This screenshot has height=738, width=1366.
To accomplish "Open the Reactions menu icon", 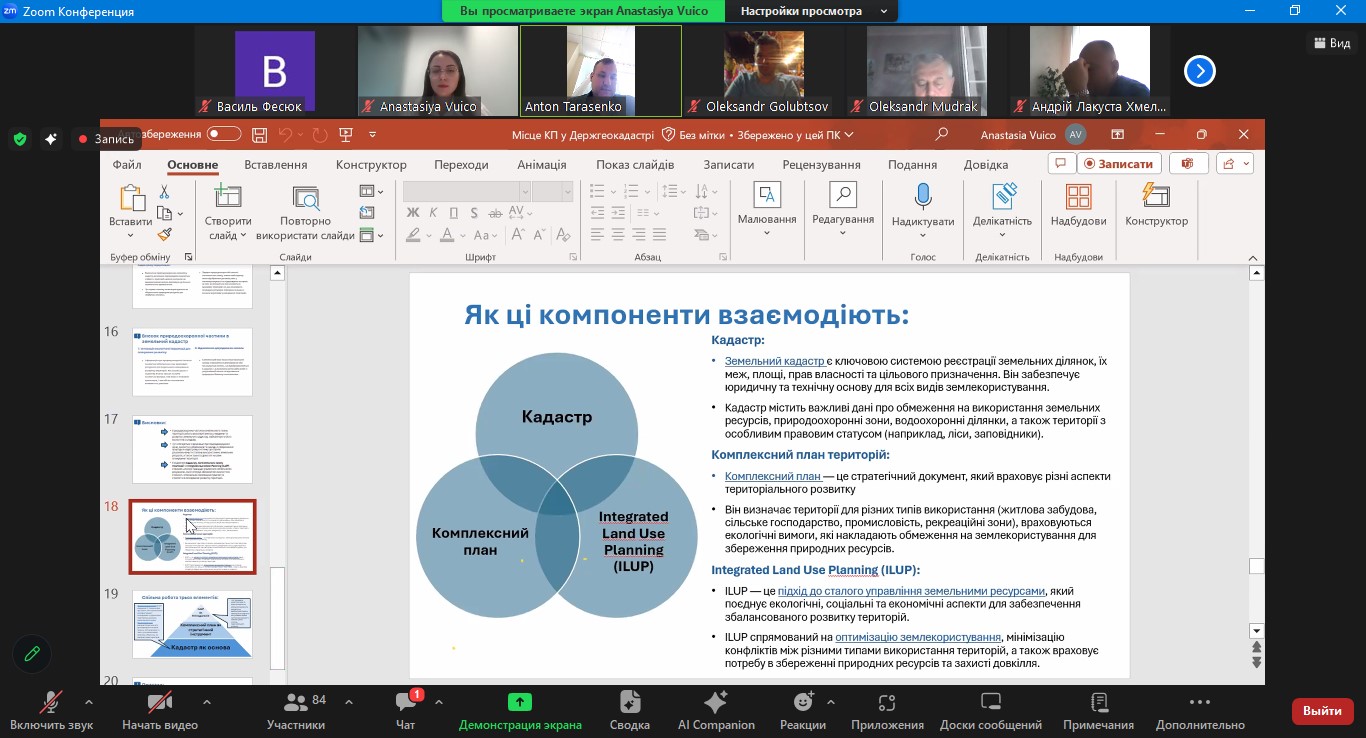I will pos(803,703).
